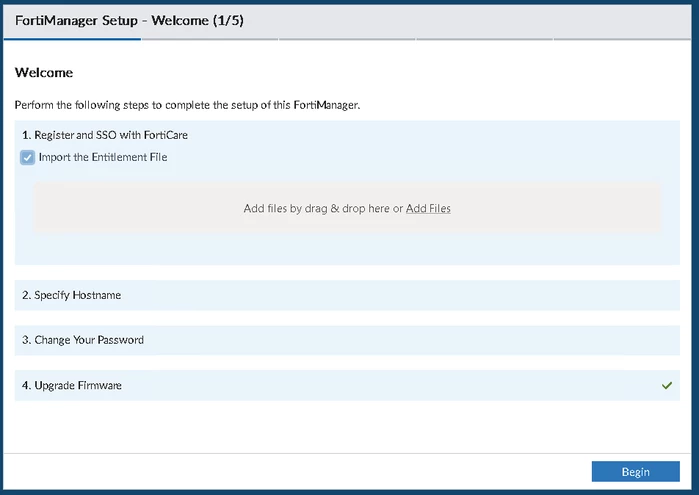Select step 1 Register and SSO with FortiCare
The height and width of the screenshot is (495, 699).
105,135
